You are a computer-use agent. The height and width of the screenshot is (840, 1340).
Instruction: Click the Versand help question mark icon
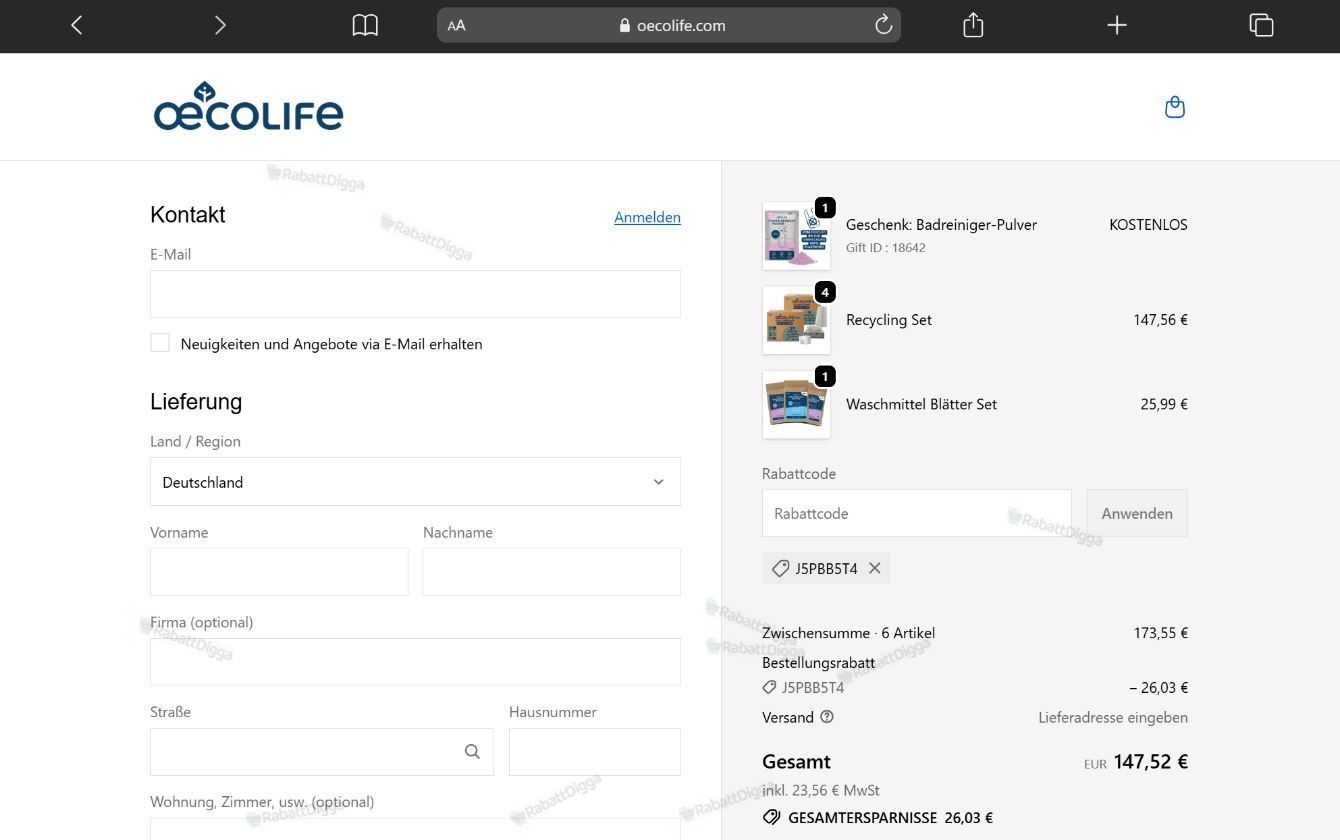click(x=827, y=717)
